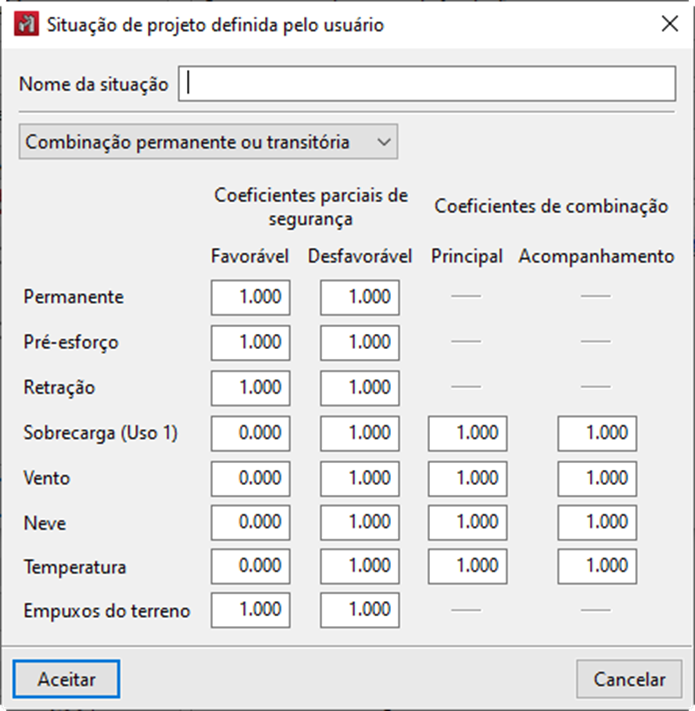Edit Empuxos do terreno Desfavorável value
695x711 pixels.
360,610
